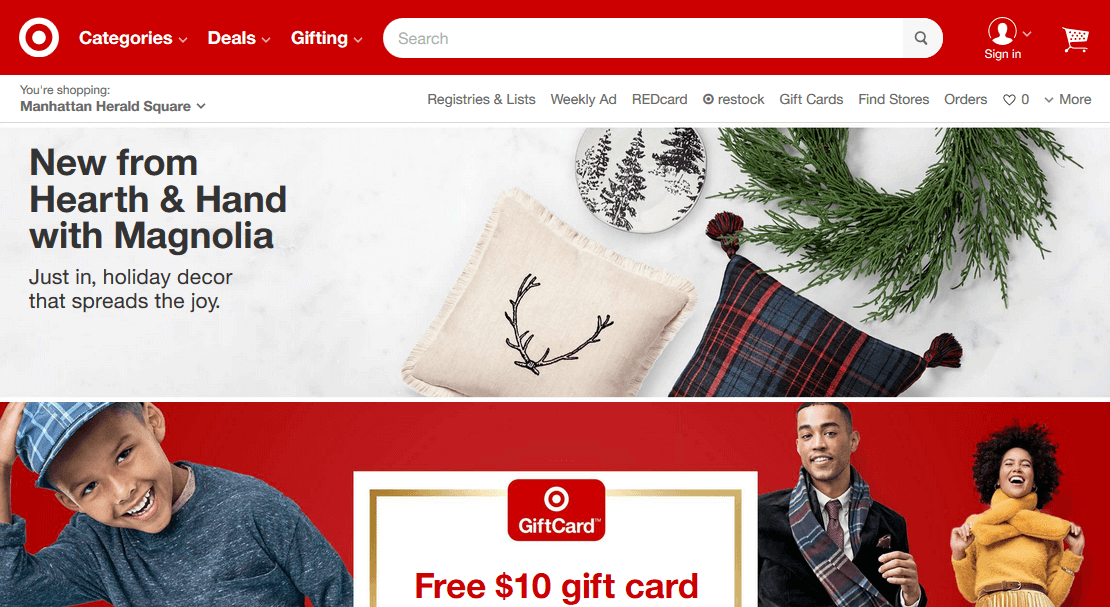Screen dimensions: 1110x607
Task: Click inside the Search input field
Action: point(643,38)
